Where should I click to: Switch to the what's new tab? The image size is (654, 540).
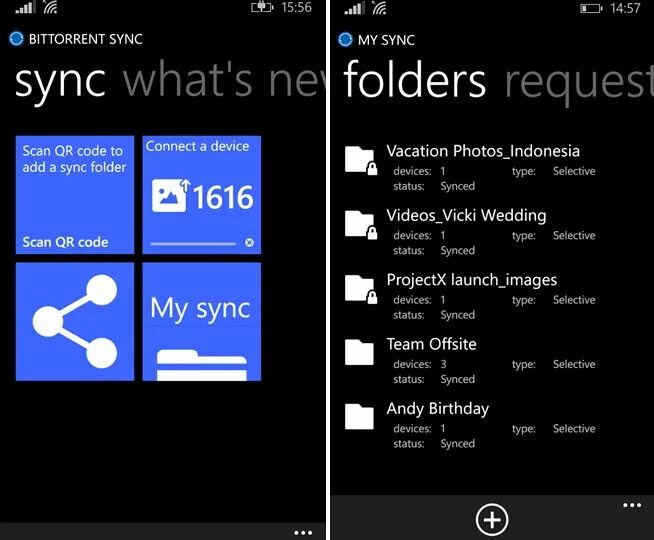click(x=224, y=79)
